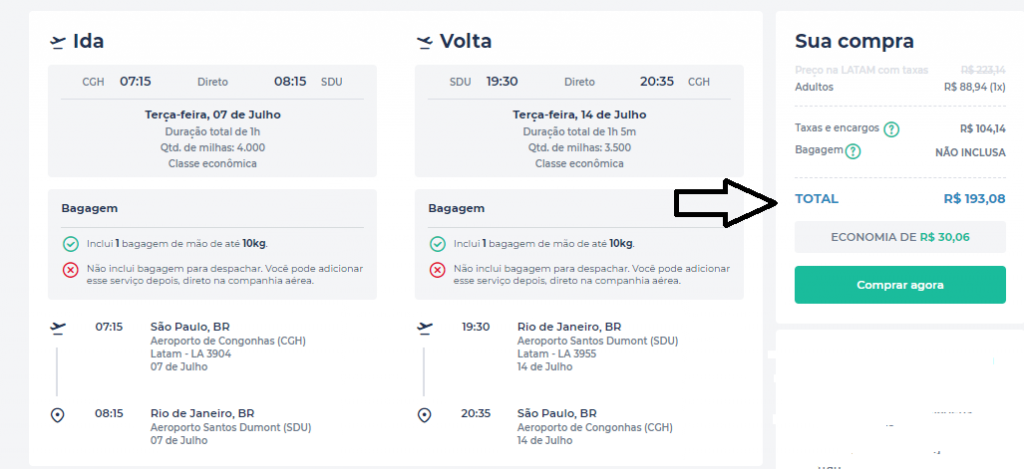This screenshot has width=1024, height=469.
Task: Select the Ida CGH 07:15 flight summary
Action: click(212, 121)
